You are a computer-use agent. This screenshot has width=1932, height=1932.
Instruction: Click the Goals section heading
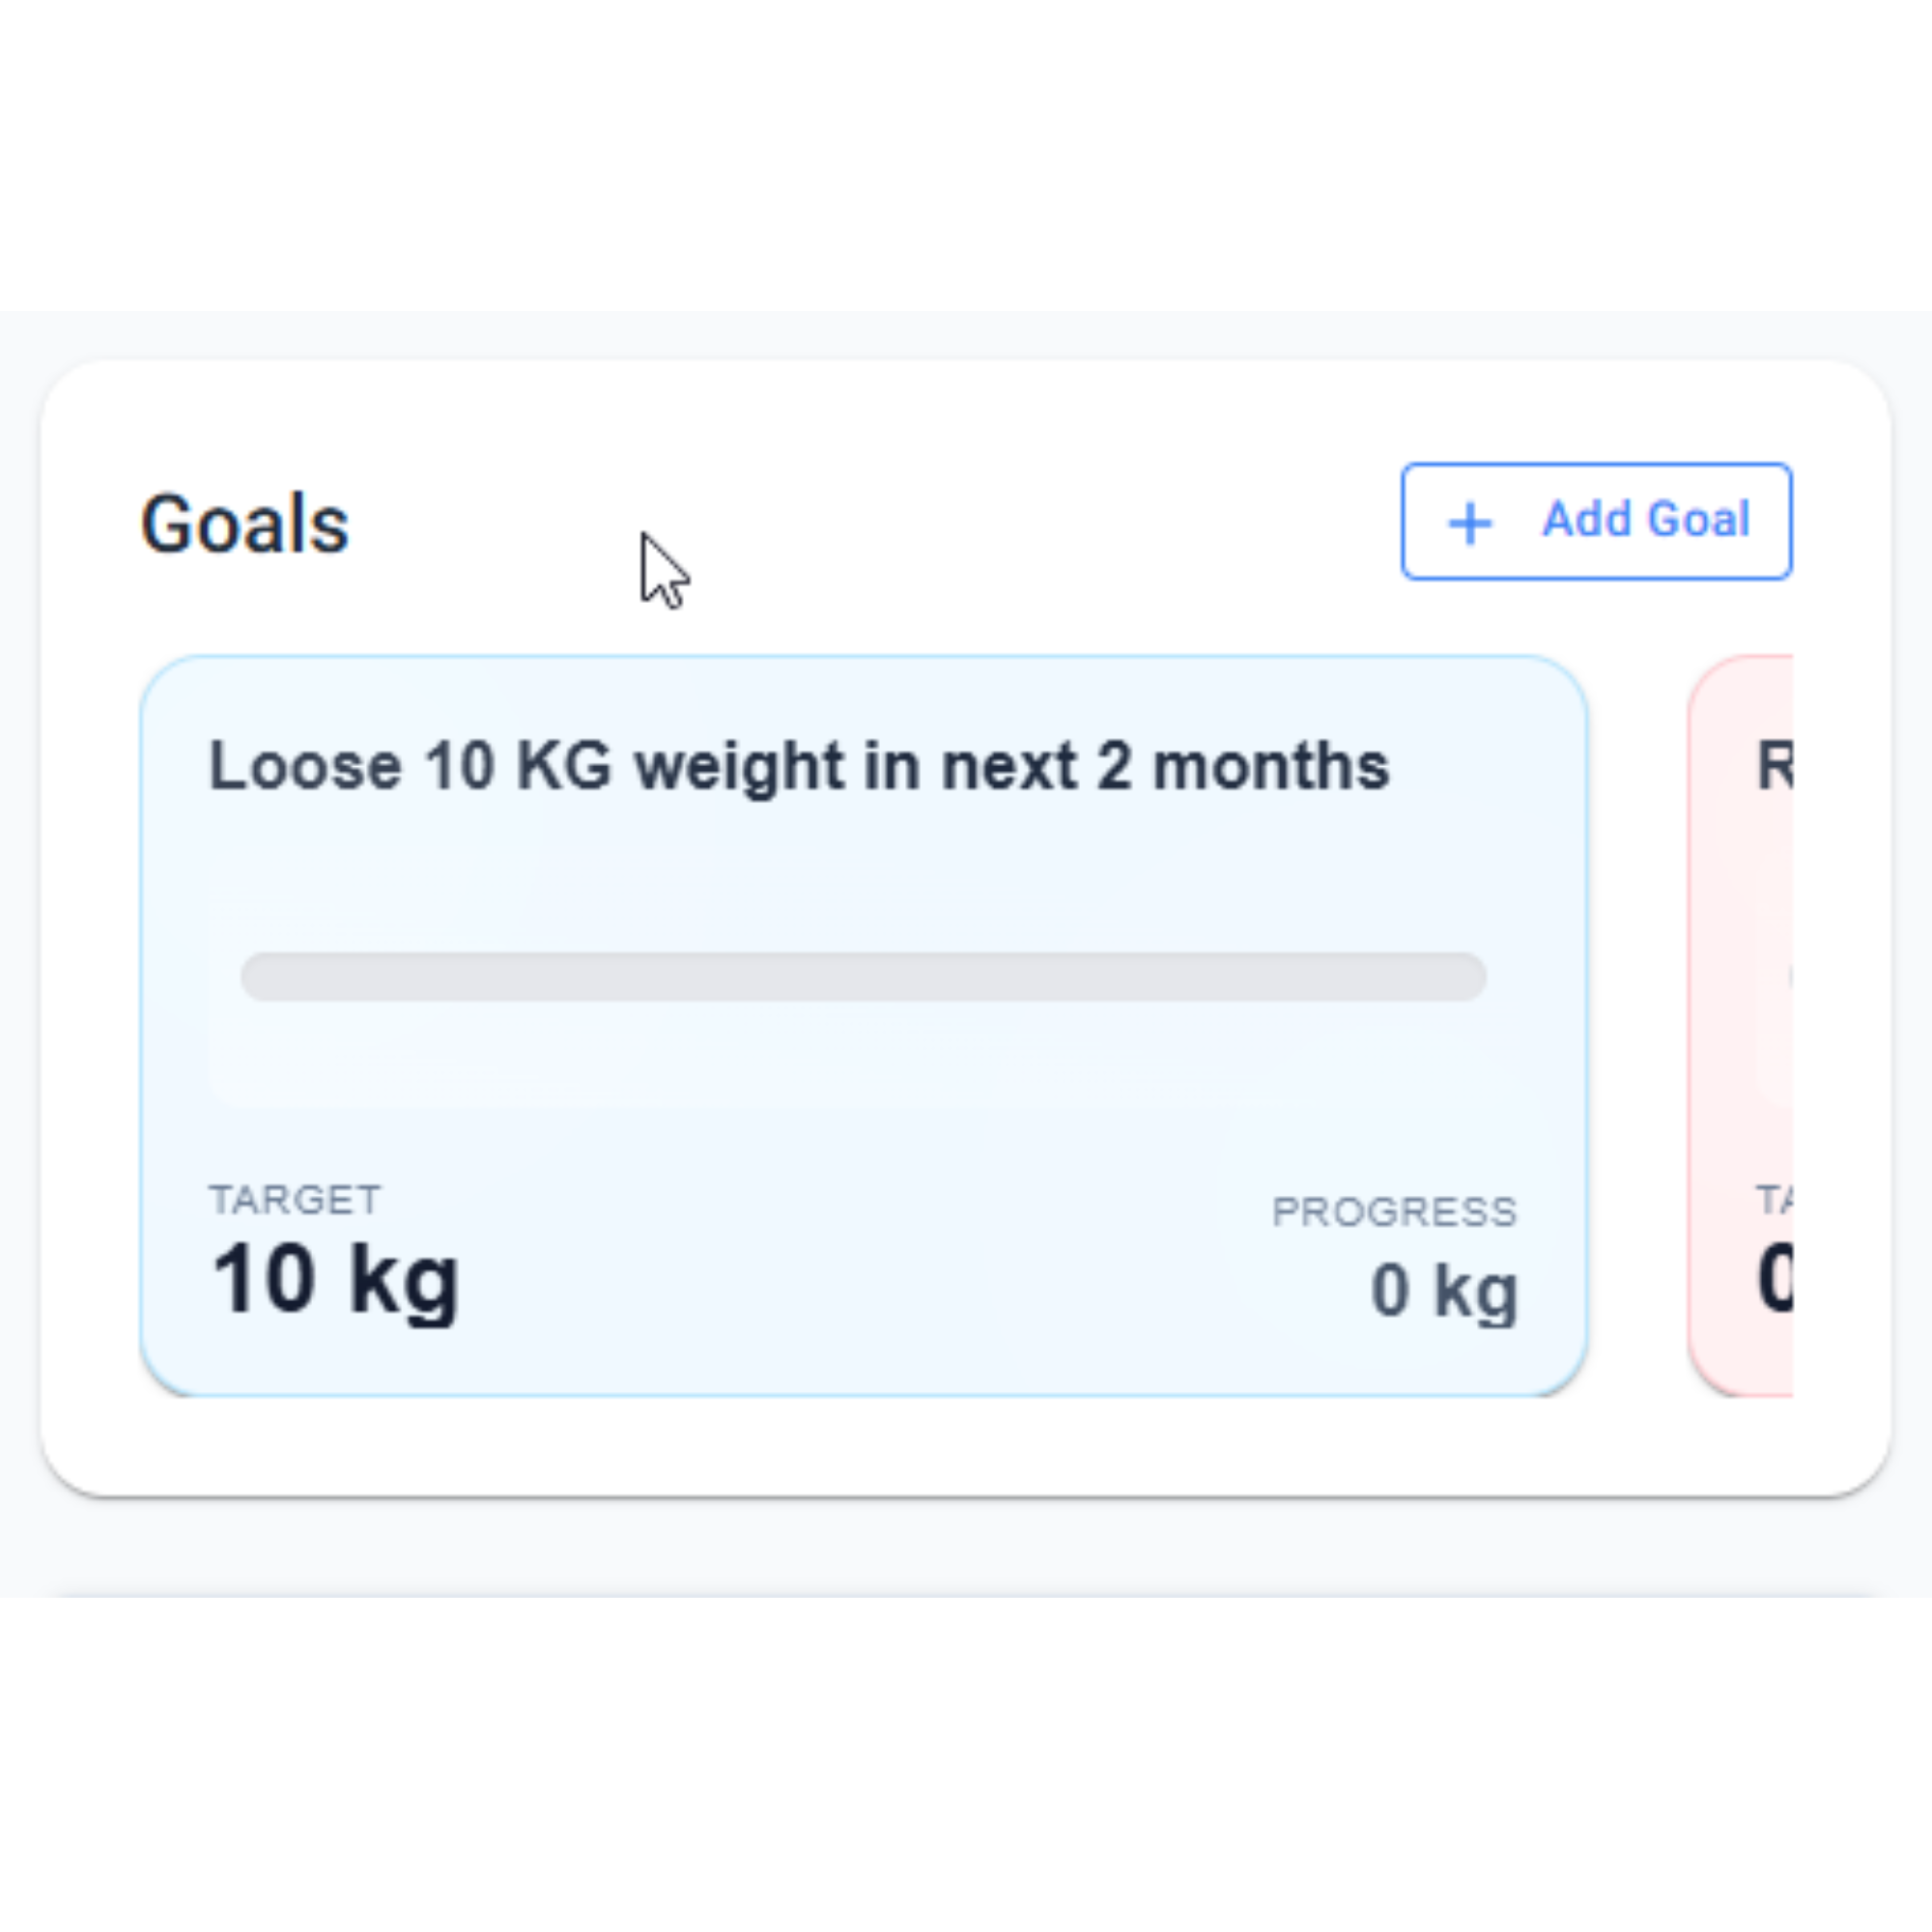pos(245,523)
